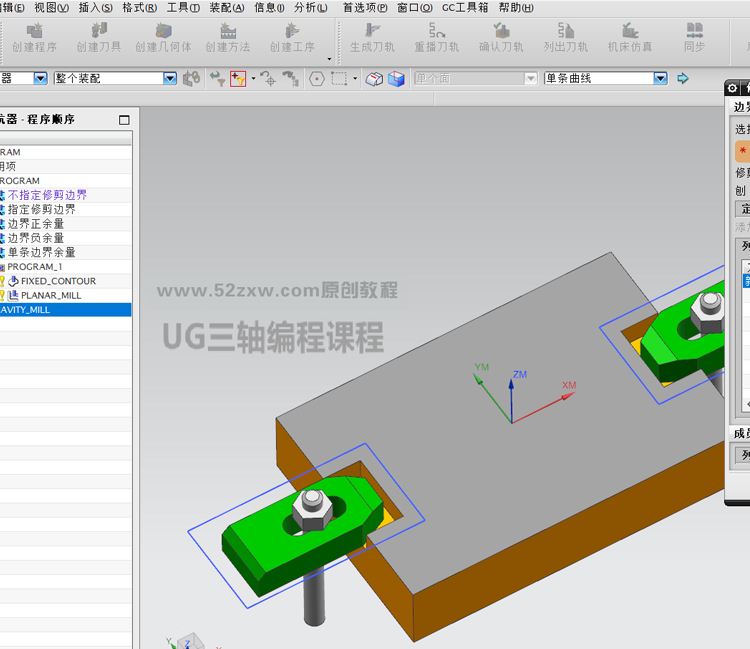
Task: Open 首选项(P) menu
Action: pos(365,8)
